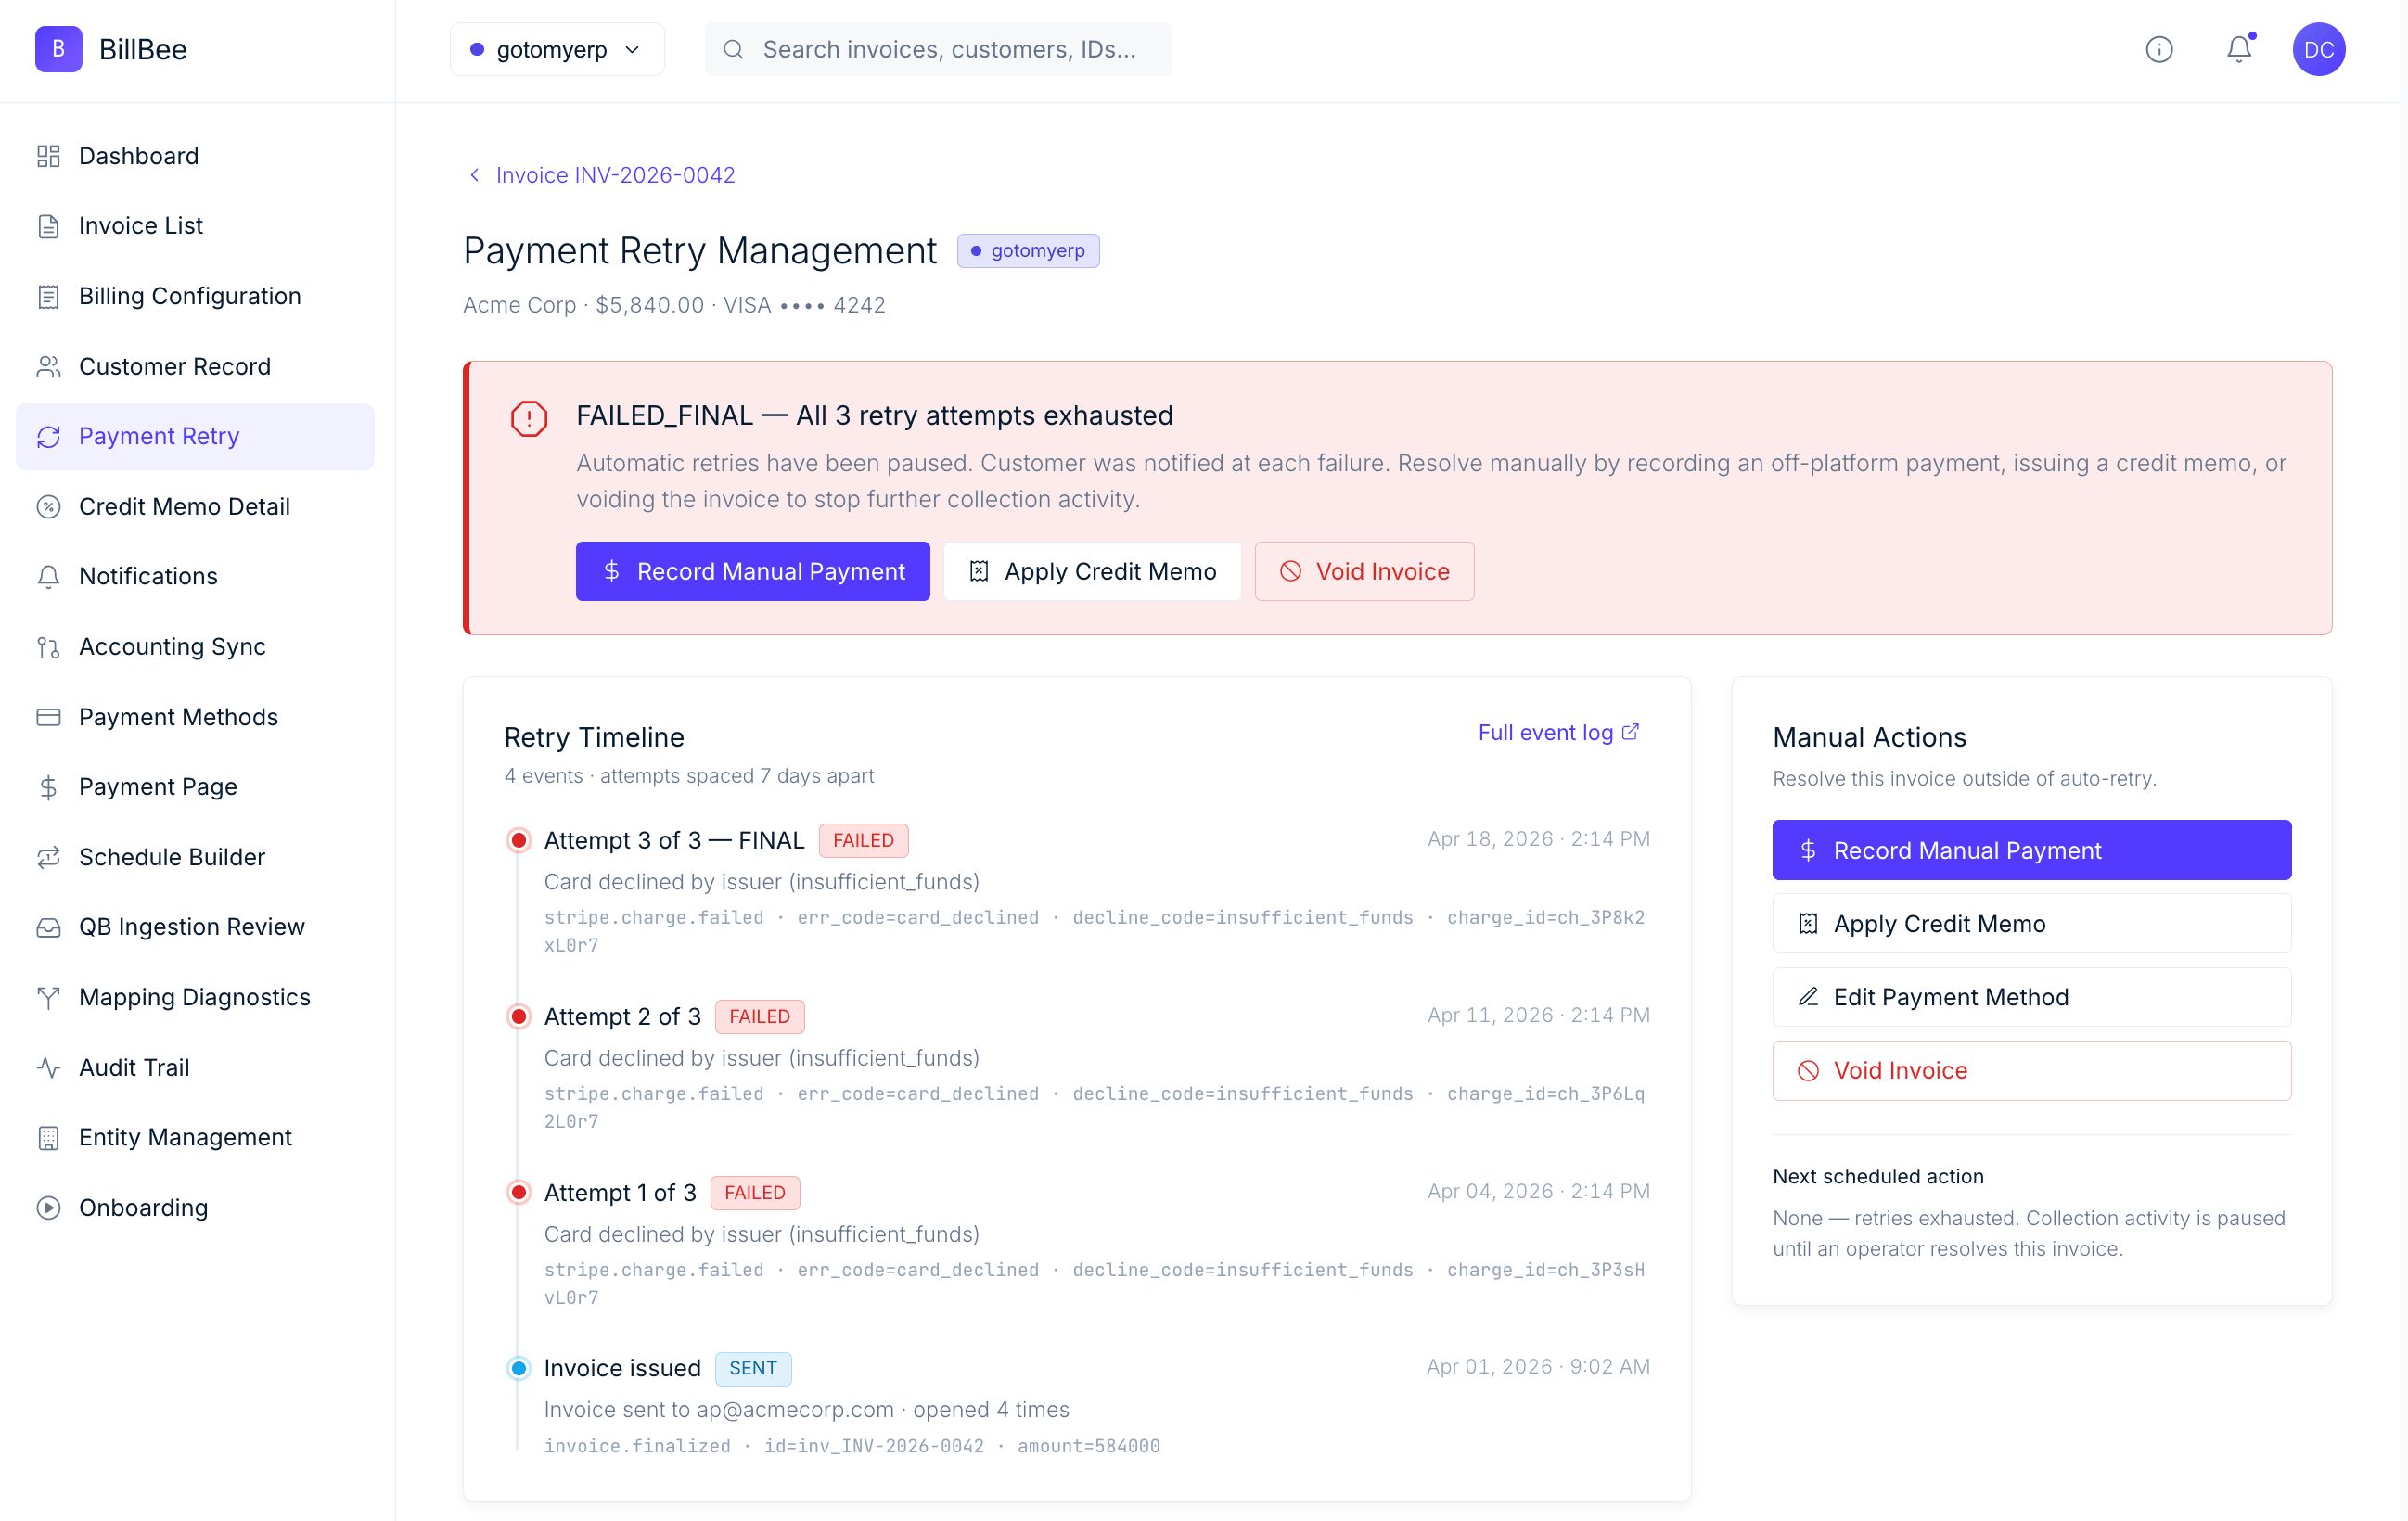
Task: Click the BillBee logo icon
Action: tap(58, 49)
